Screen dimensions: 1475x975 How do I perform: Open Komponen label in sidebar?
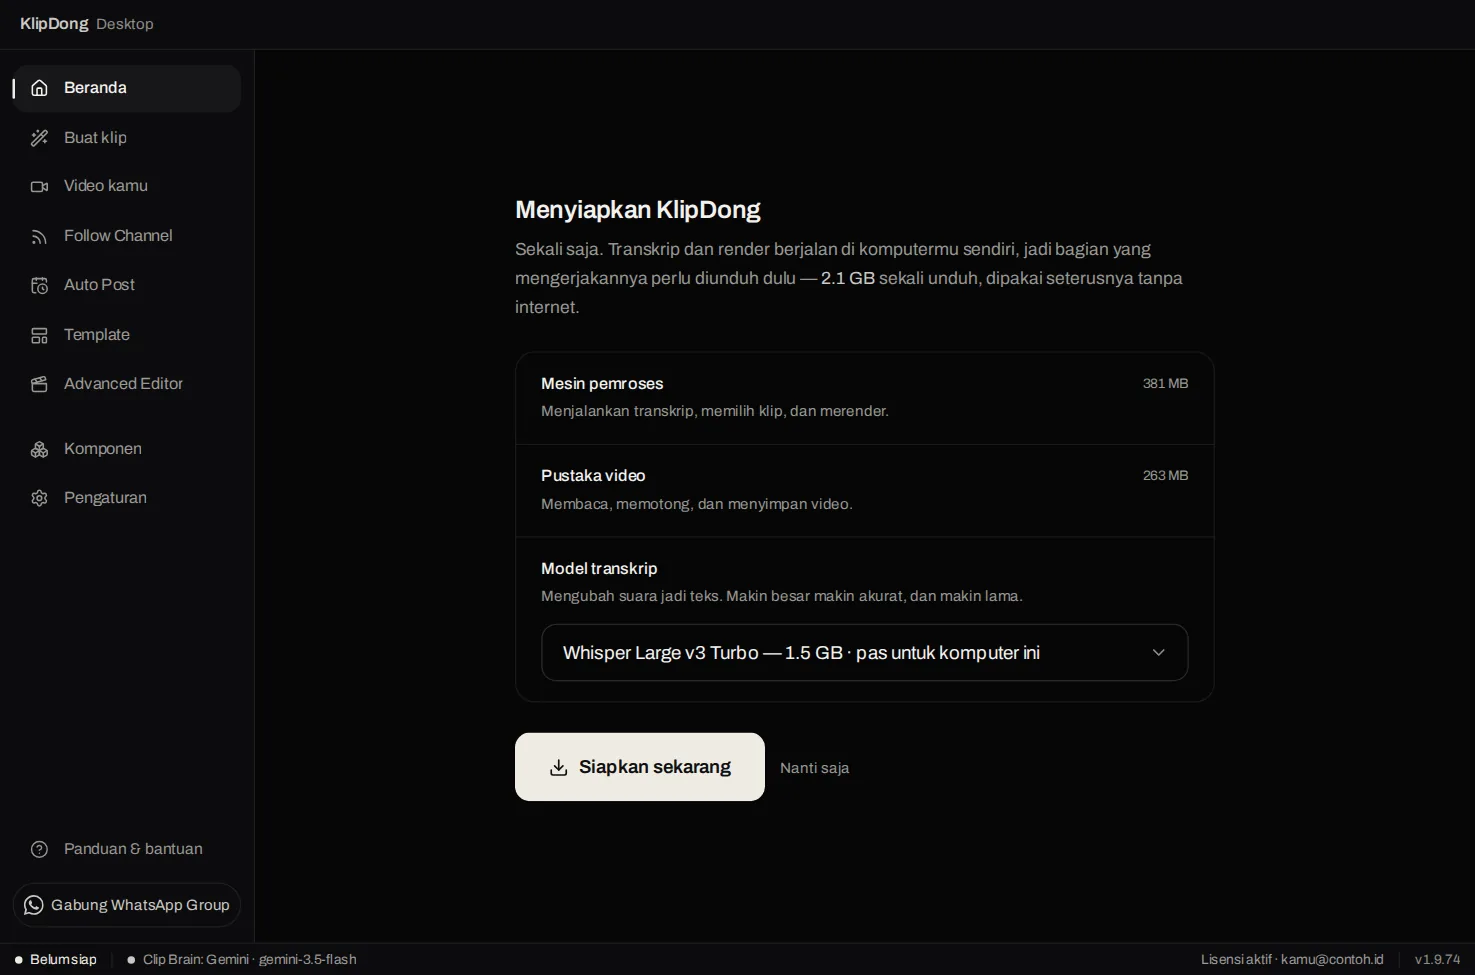pos(103,449)
